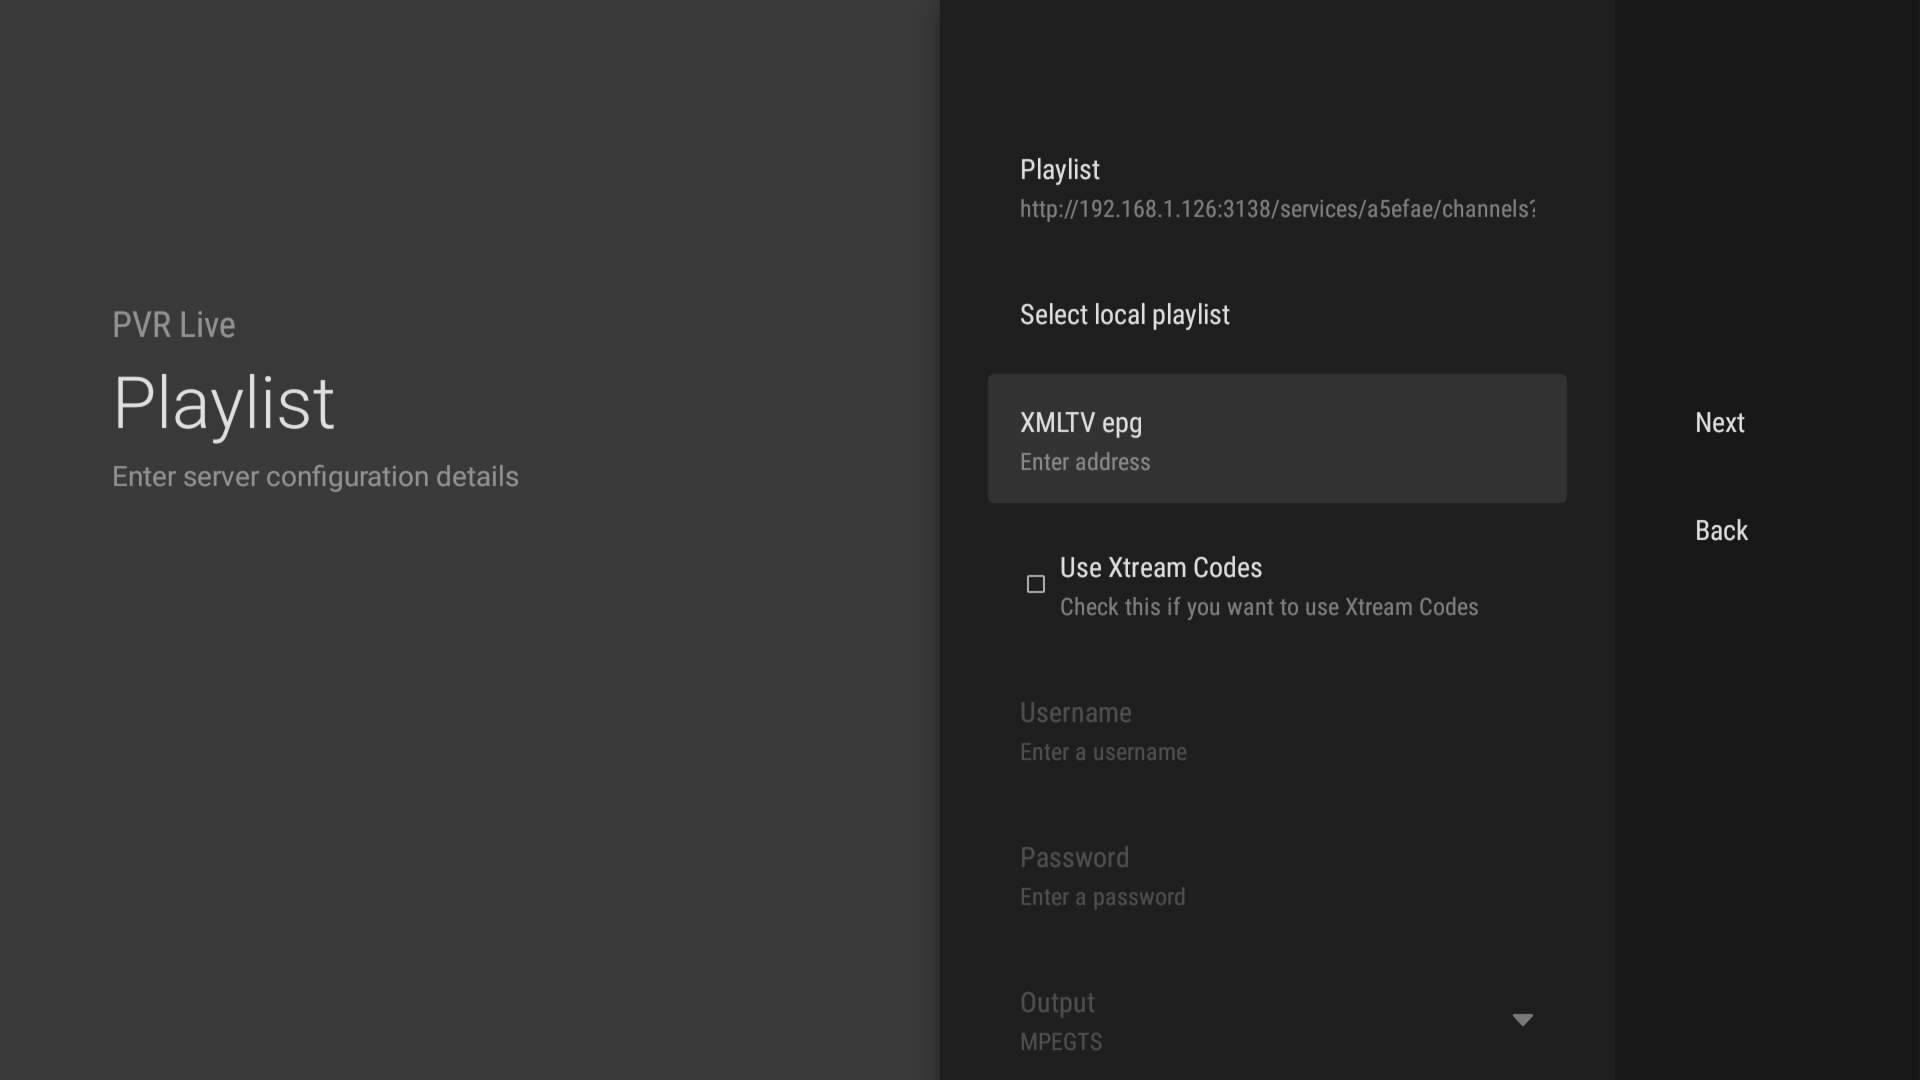Screen dimensions: 1920x1080
Task: Go Back to previous step
Action: pyautogui.click(x=1721, y=531)
